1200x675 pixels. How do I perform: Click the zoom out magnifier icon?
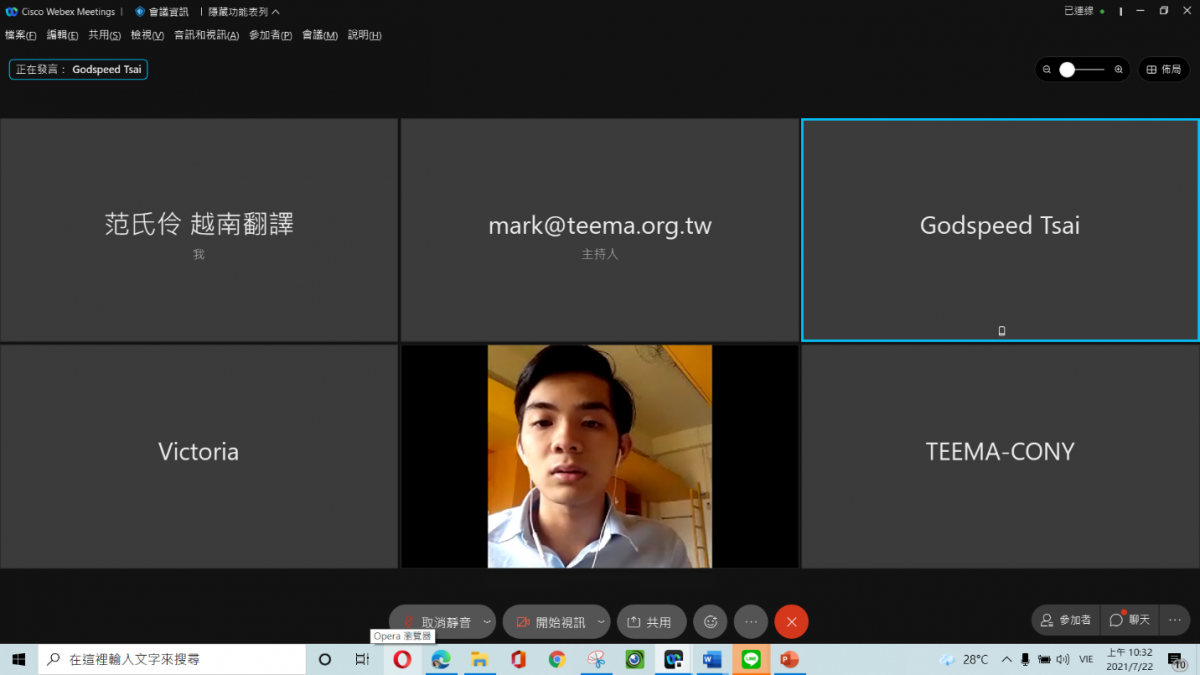point(1047,70)
